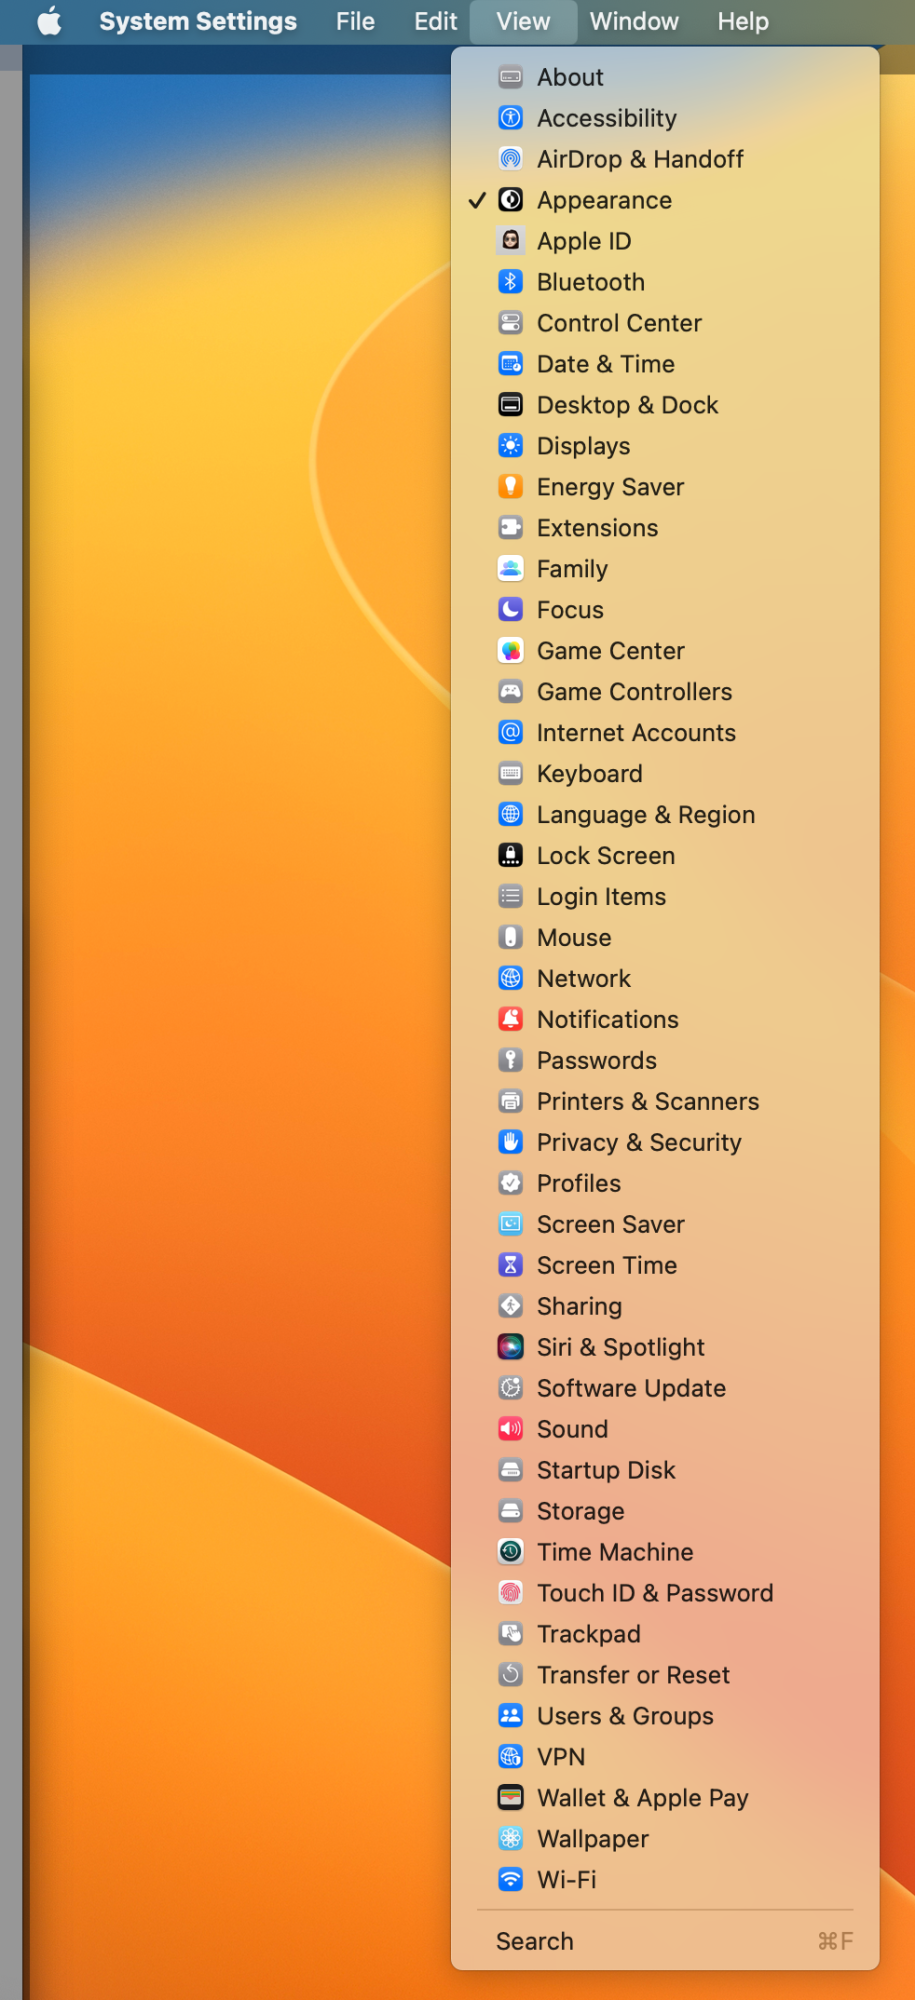Click the Family icon
This screenshot has width=915, height=2000.
point(511,569)
